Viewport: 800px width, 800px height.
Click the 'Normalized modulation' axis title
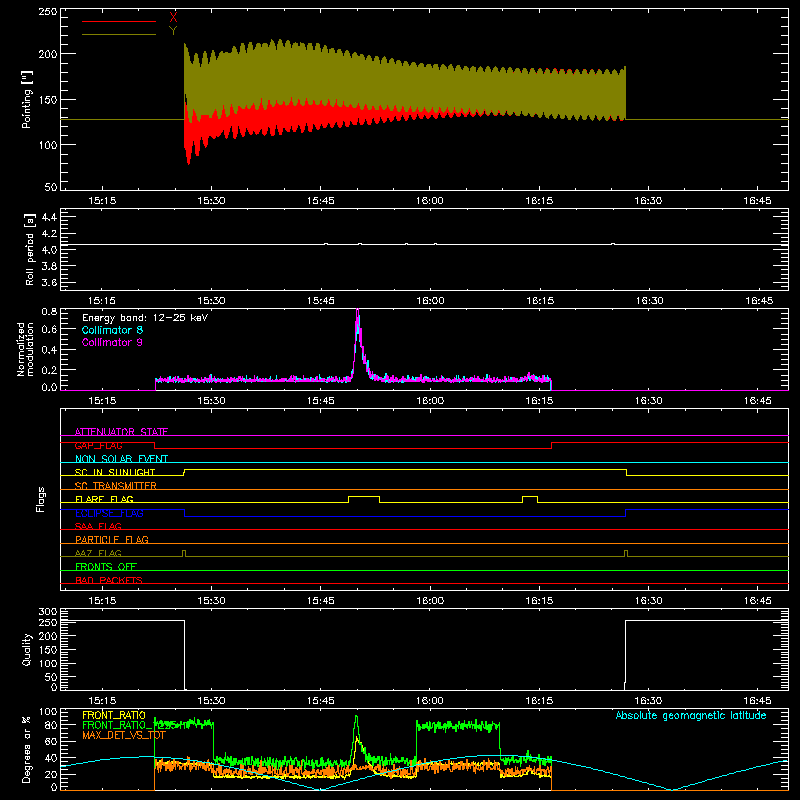pyautogui.click(x=25, y=349)
